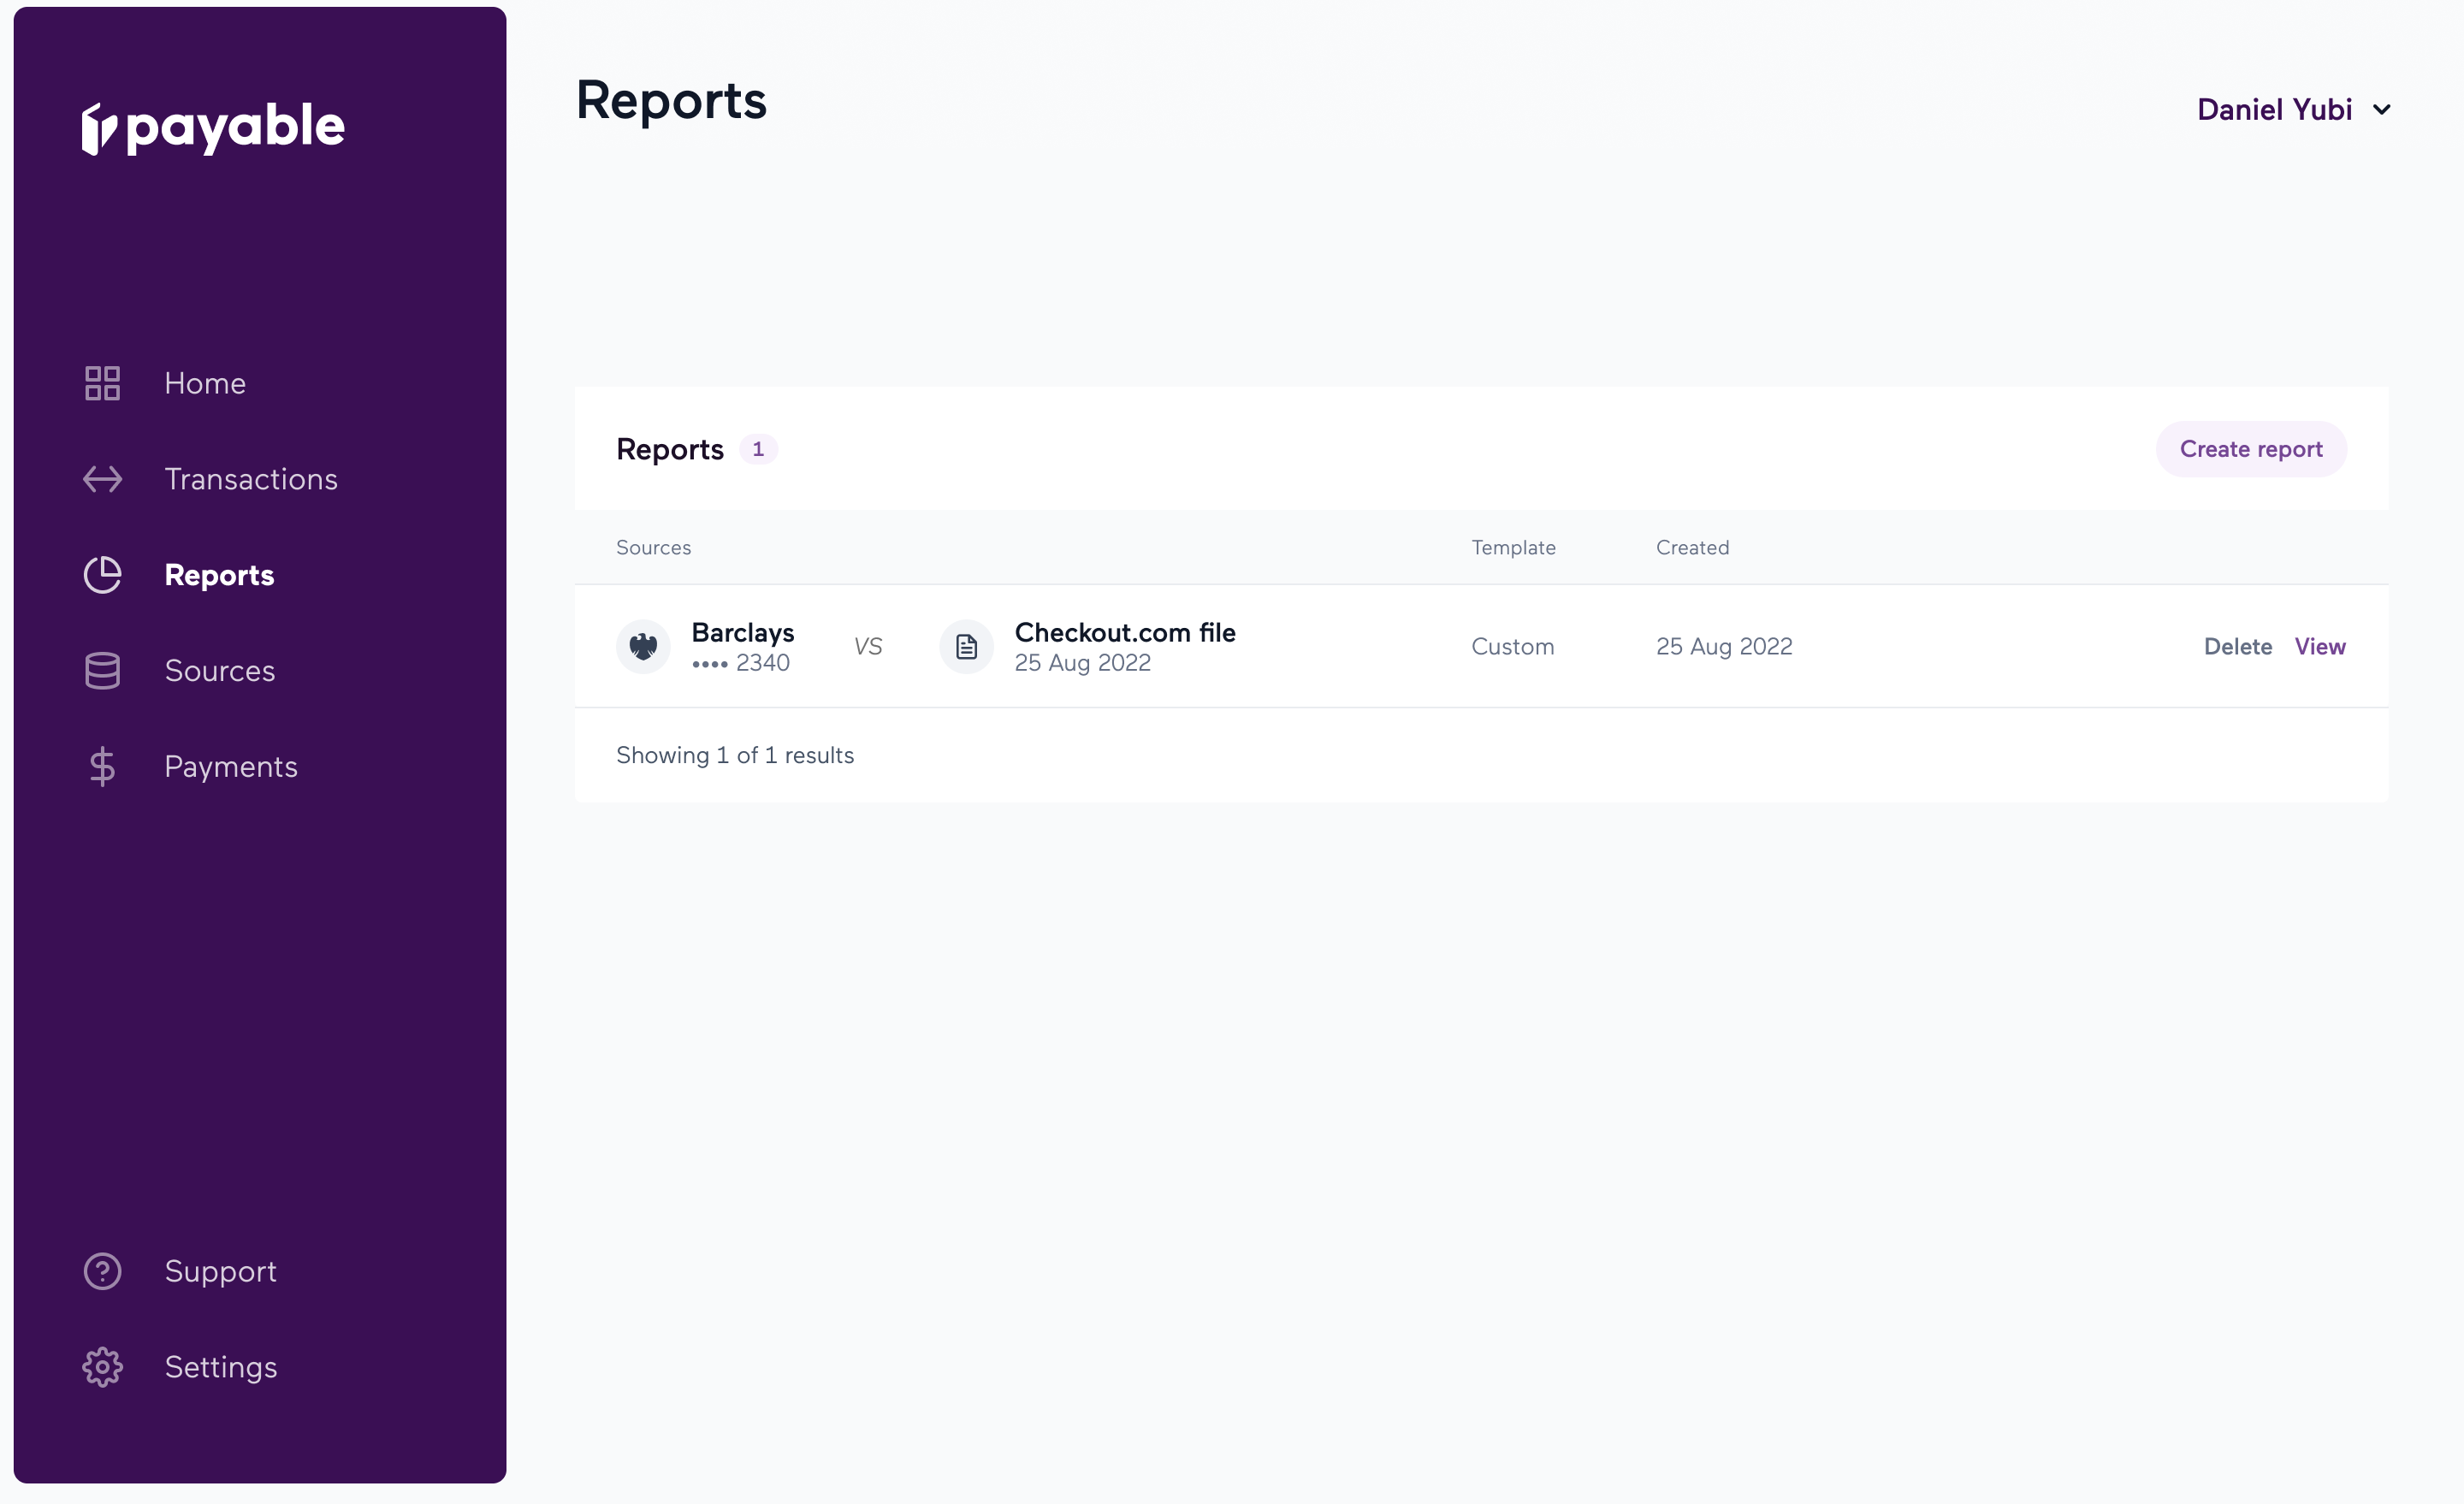The image size is (2464, 1504).
Task: Click the Checkout.com file document icon
Action: tap(966, 647)
